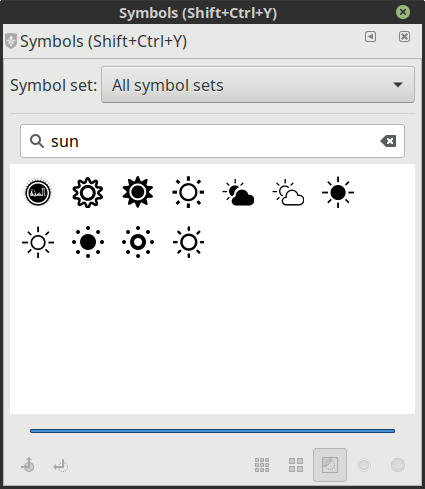The width and height of the screenshot is (425, 489).
Task: Select the thin outlined sun at start of second row
Action: click(38, 242)
